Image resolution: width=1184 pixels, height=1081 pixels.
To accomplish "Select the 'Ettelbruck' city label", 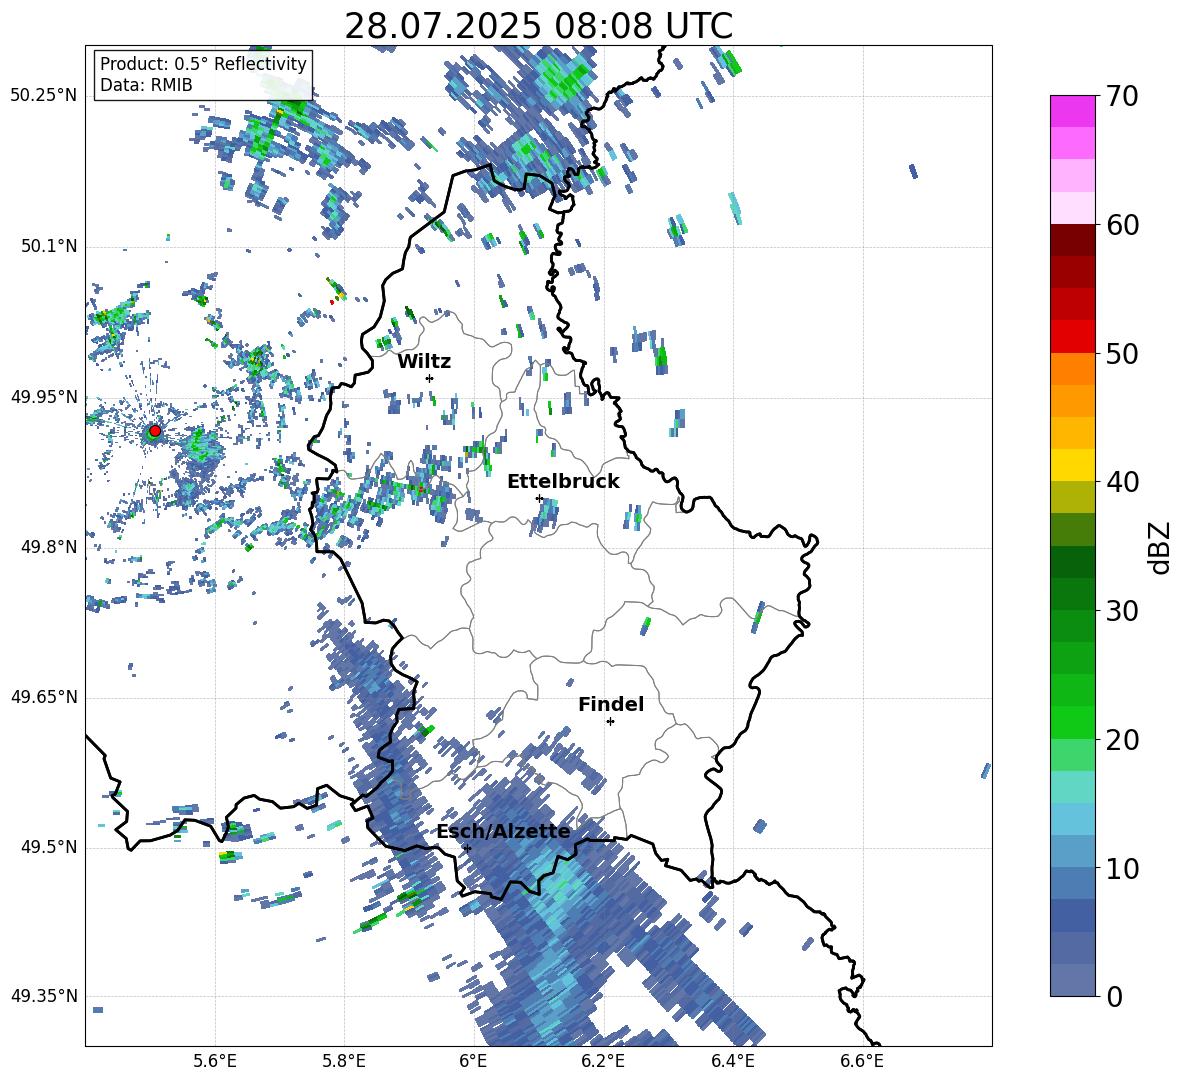I will pyautogui.click(x=563, y=482).
